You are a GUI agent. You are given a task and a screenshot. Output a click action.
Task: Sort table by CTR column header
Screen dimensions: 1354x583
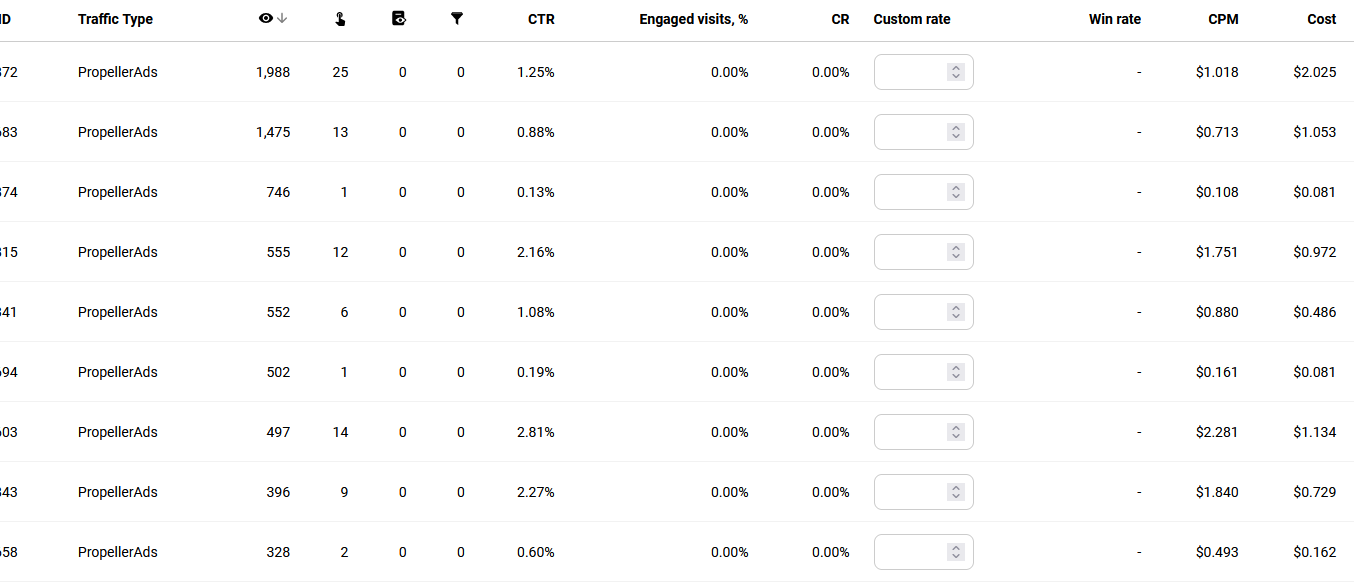click(x=541, y=19)
